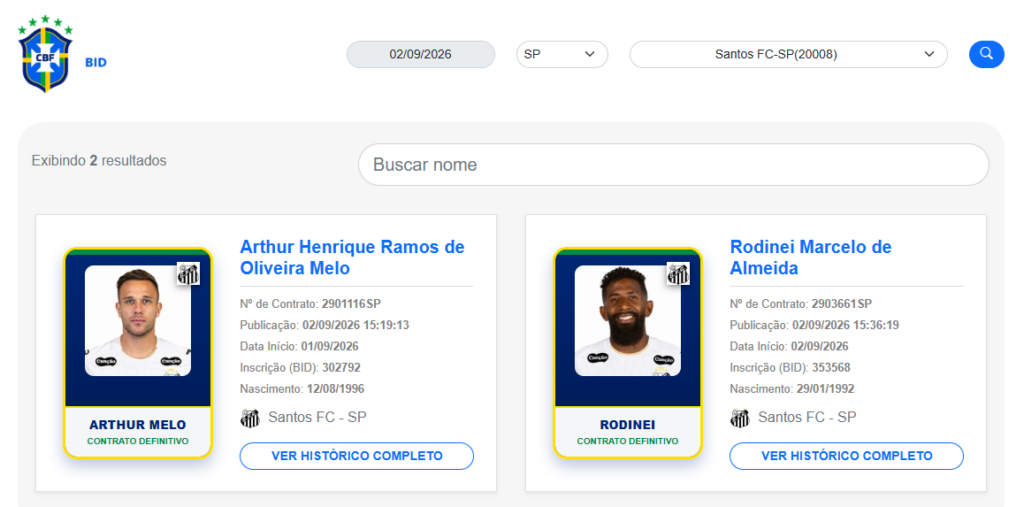Click publication time 02/09/2026 15:36:19
1024x507 pixels.
845,325
